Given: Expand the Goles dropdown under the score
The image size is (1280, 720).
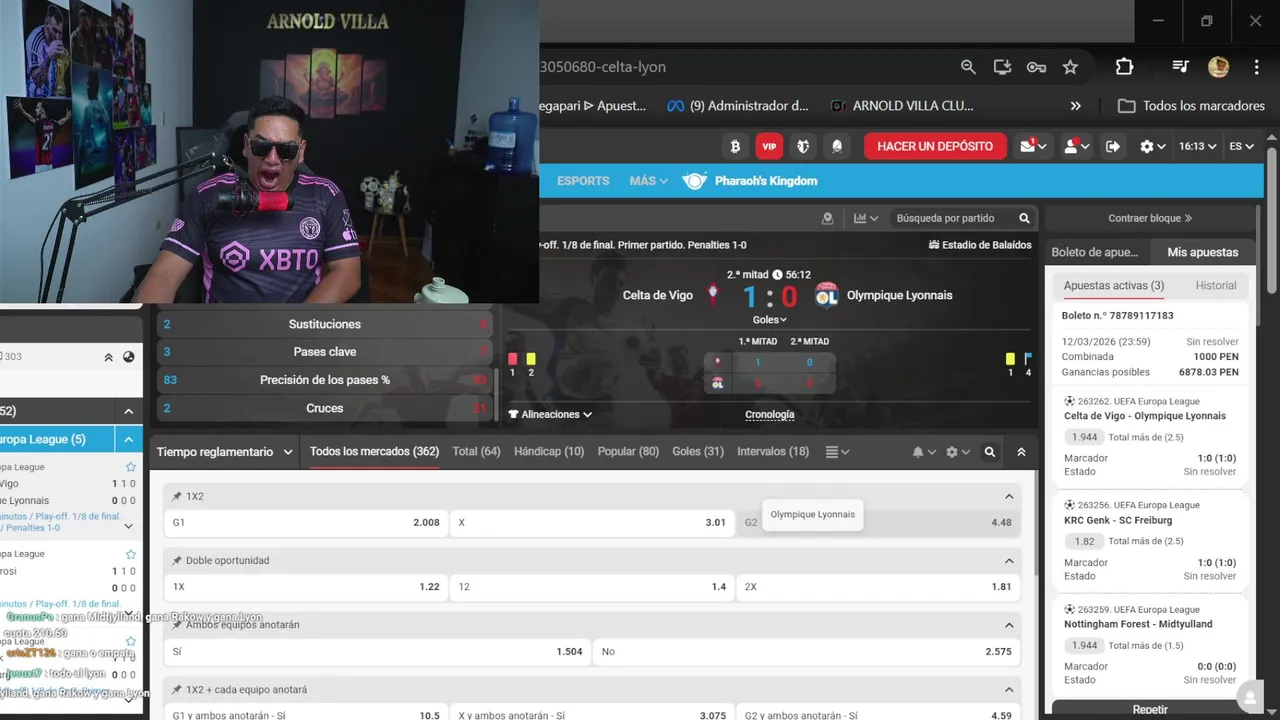Looking at the screenshot, I should [770, 320].
